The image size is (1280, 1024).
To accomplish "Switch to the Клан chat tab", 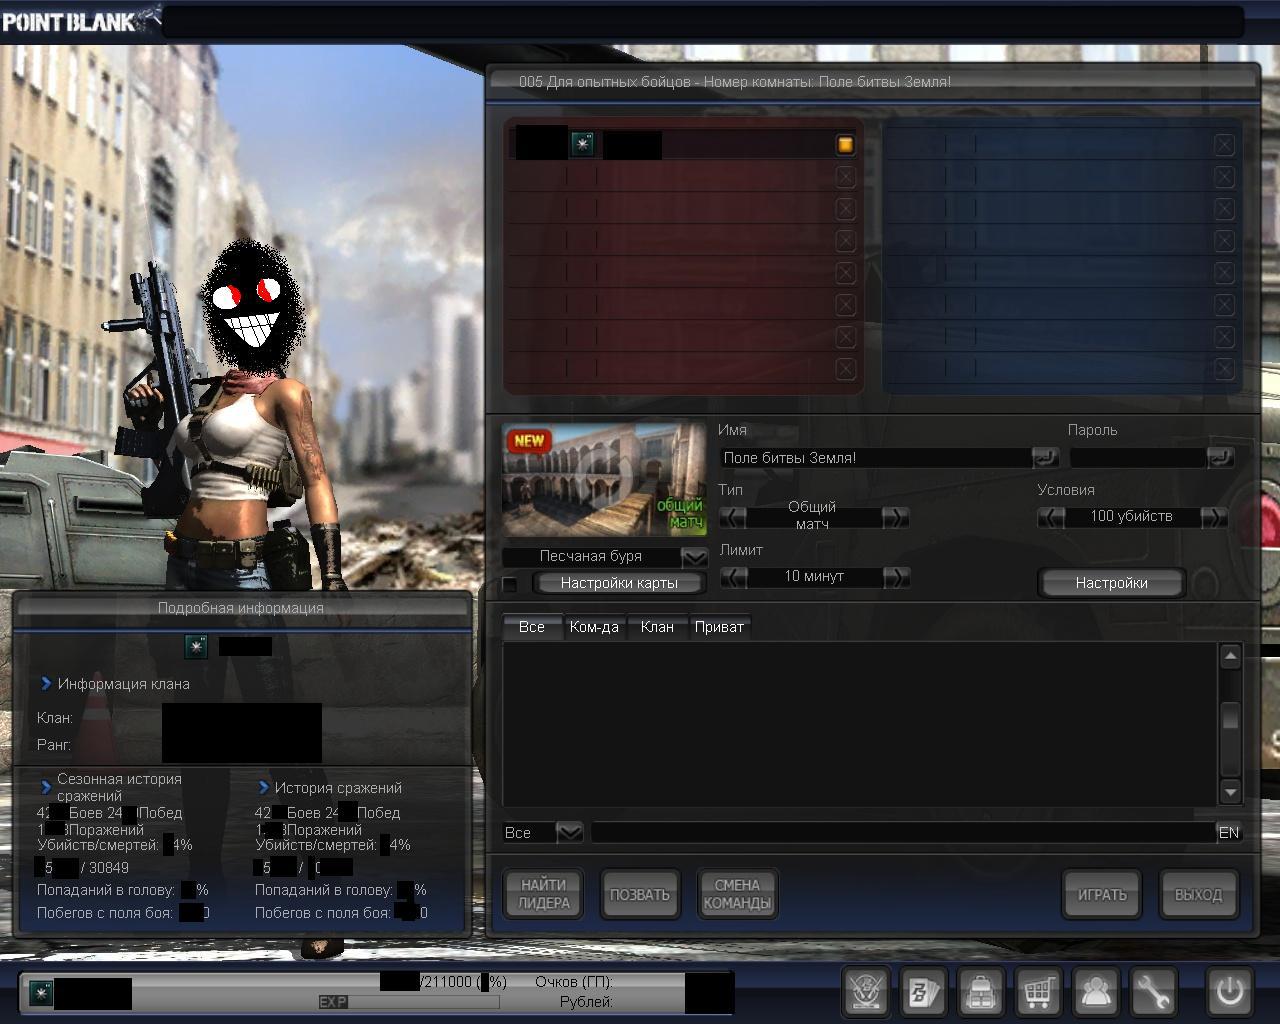I will coord(656,627).
